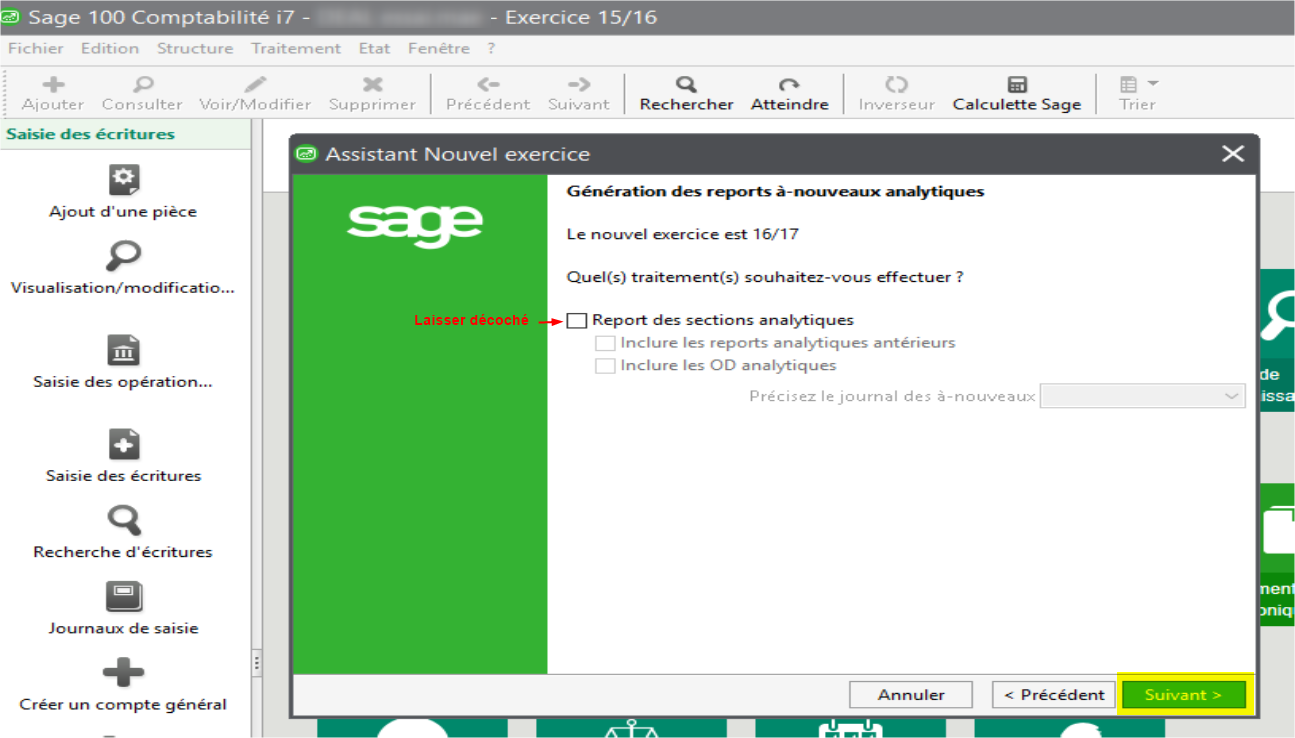This screenshot has height=738, width=1295.
Task: Go back with the < Précédent button
Action: [x=1054, y=695]
